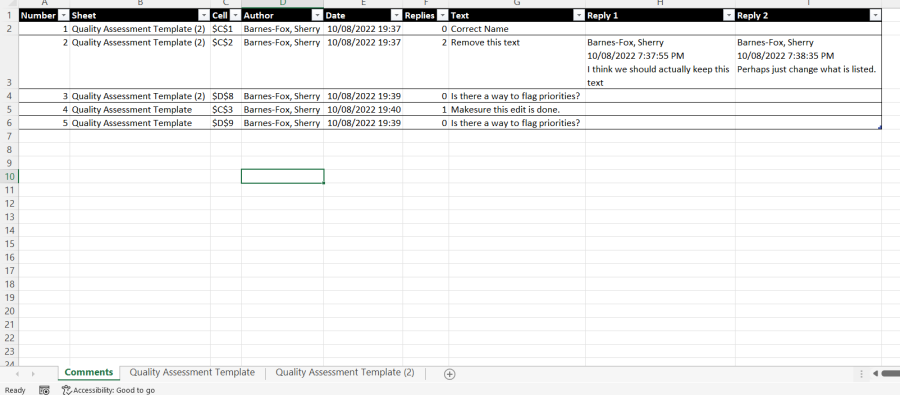Select row header 10
Viewport: 900px width, 395px height.
click(x=9, y=176)
